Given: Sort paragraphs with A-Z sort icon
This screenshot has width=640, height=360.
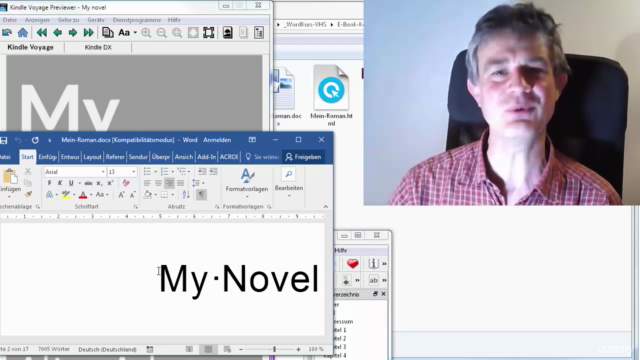Looking at the screenshot, I should coord(186,195).
